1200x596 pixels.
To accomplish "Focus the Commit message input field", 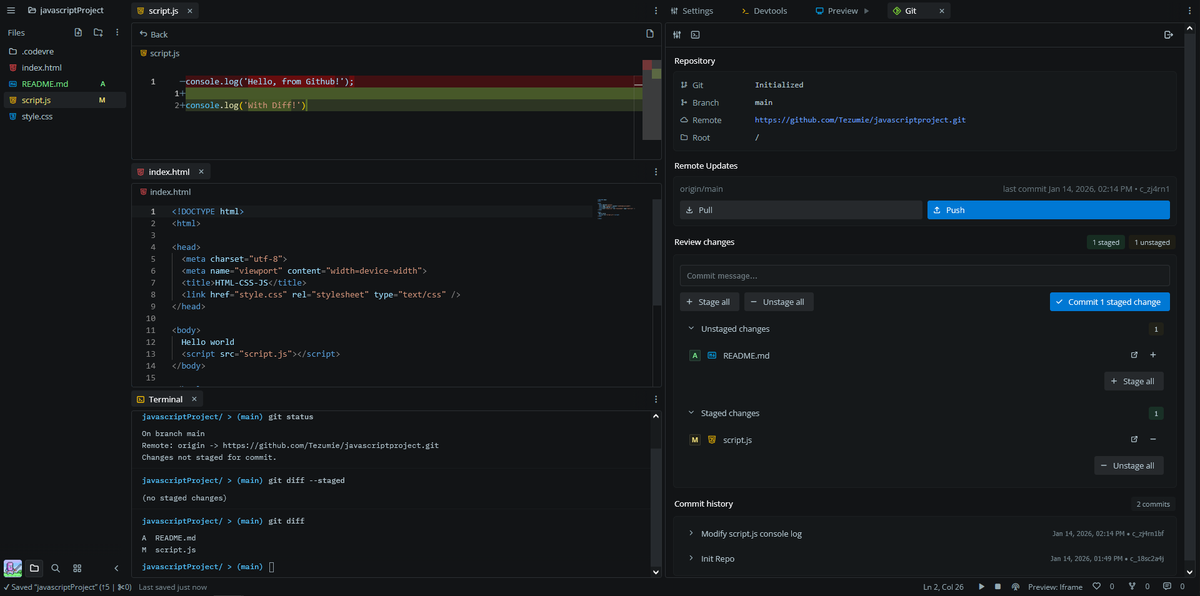I will point(925,276).
